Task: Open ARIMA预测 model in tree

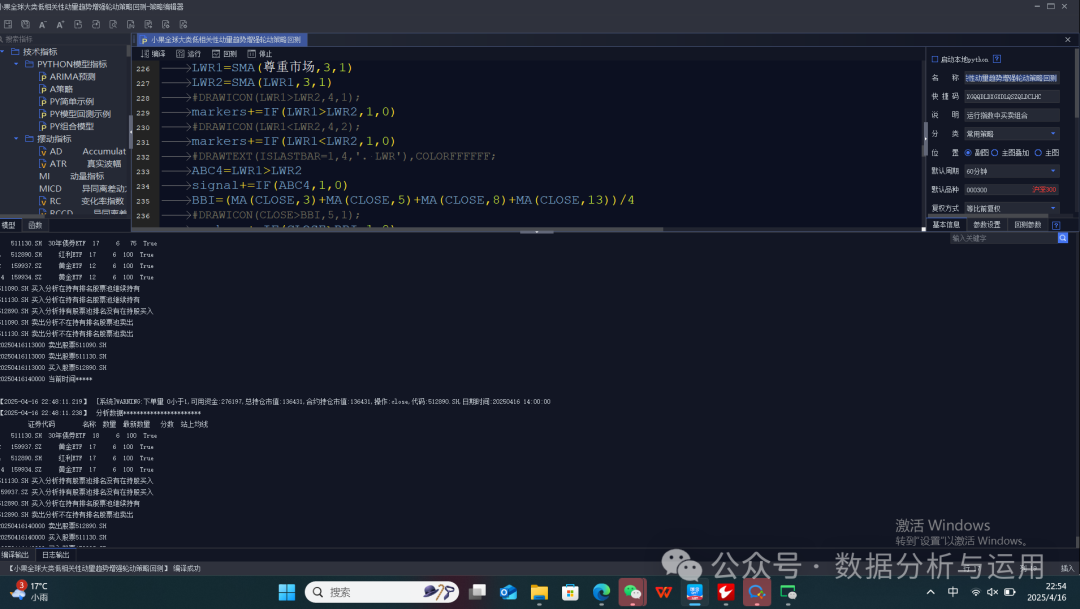Action: click(x=68, y=76)
